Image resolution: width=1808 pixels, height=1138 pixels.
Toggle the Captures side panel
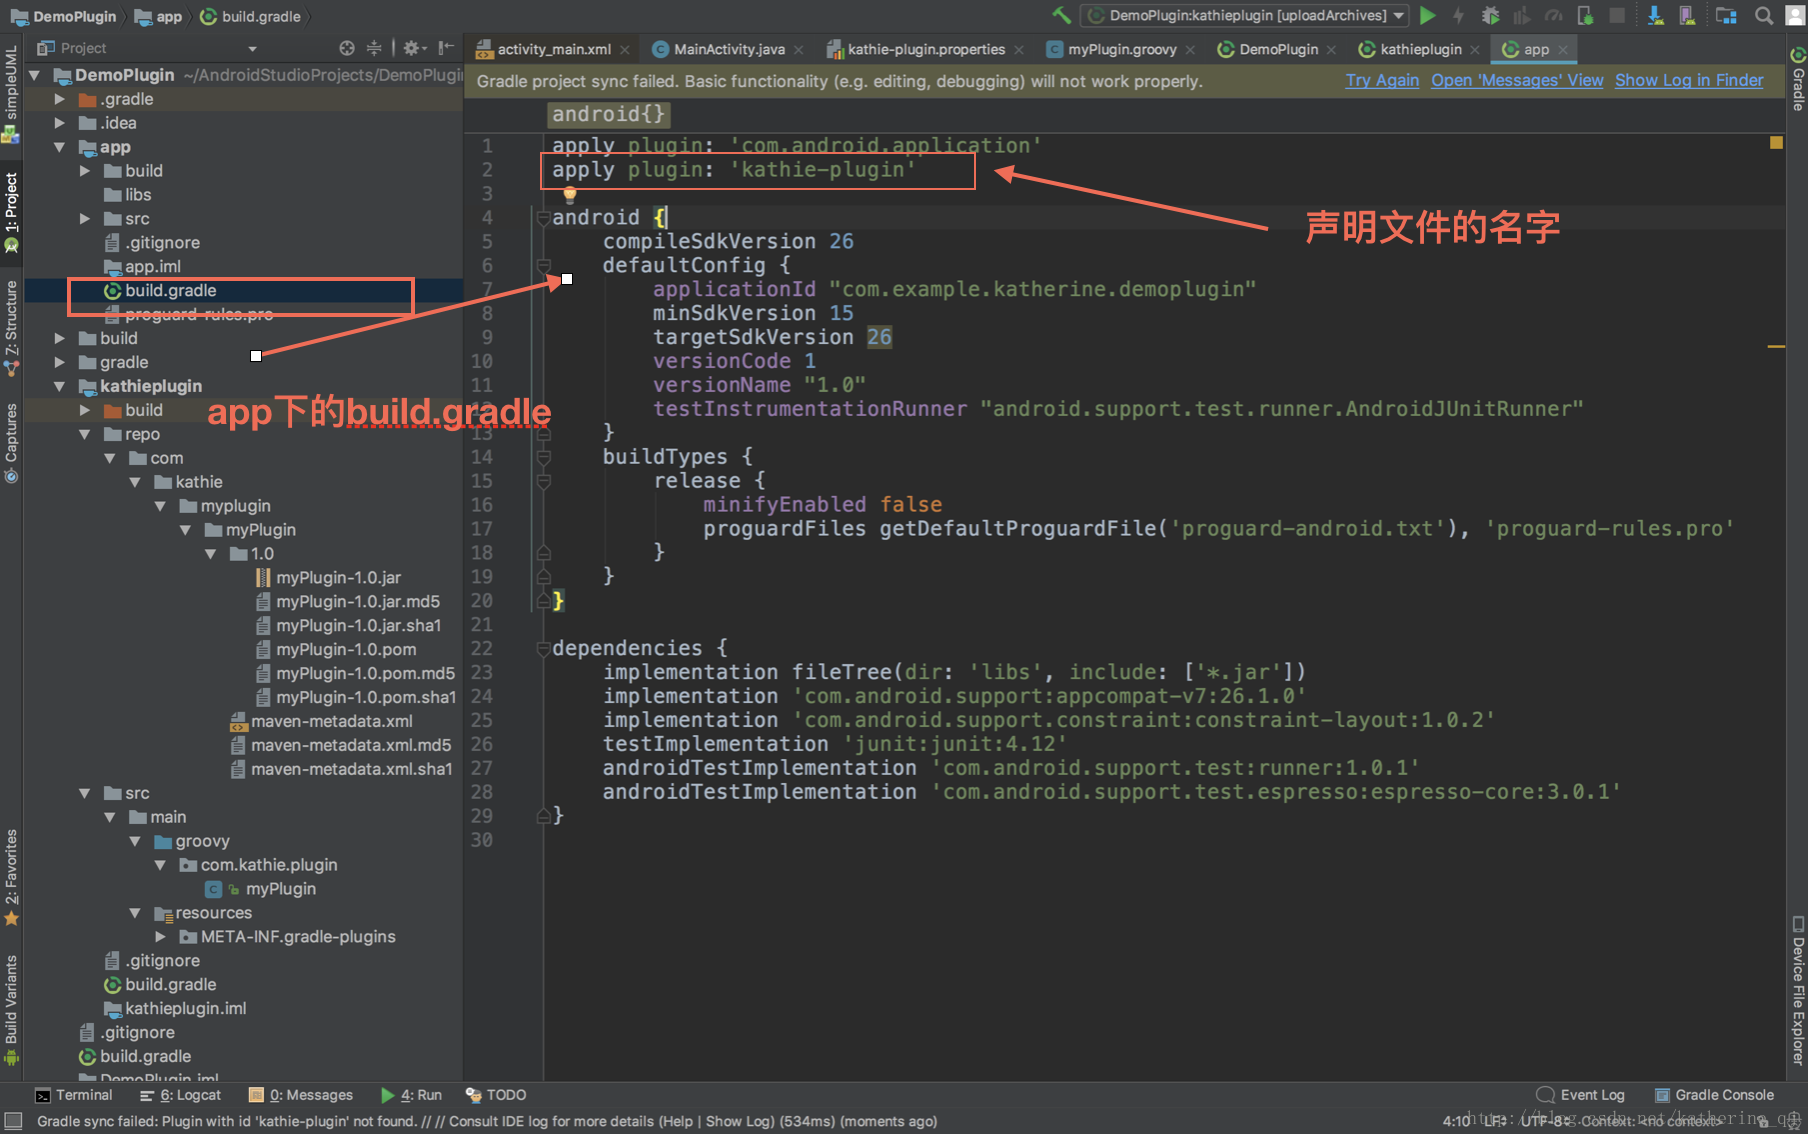[x=11, y=443]
